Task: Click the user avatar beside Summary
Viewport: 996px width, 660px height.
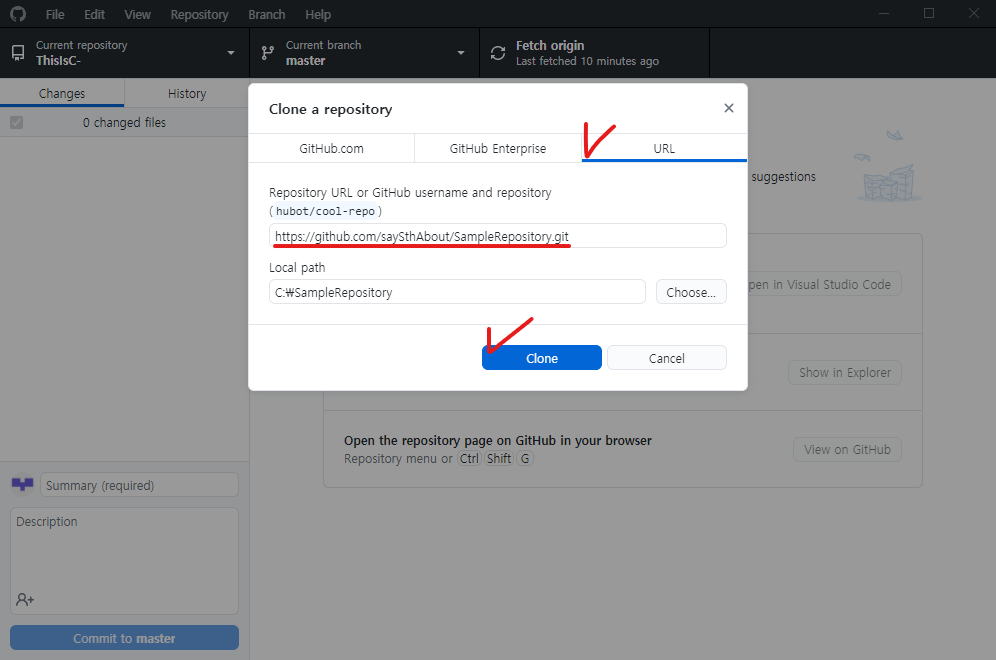Action: click(x=22, y=485)
